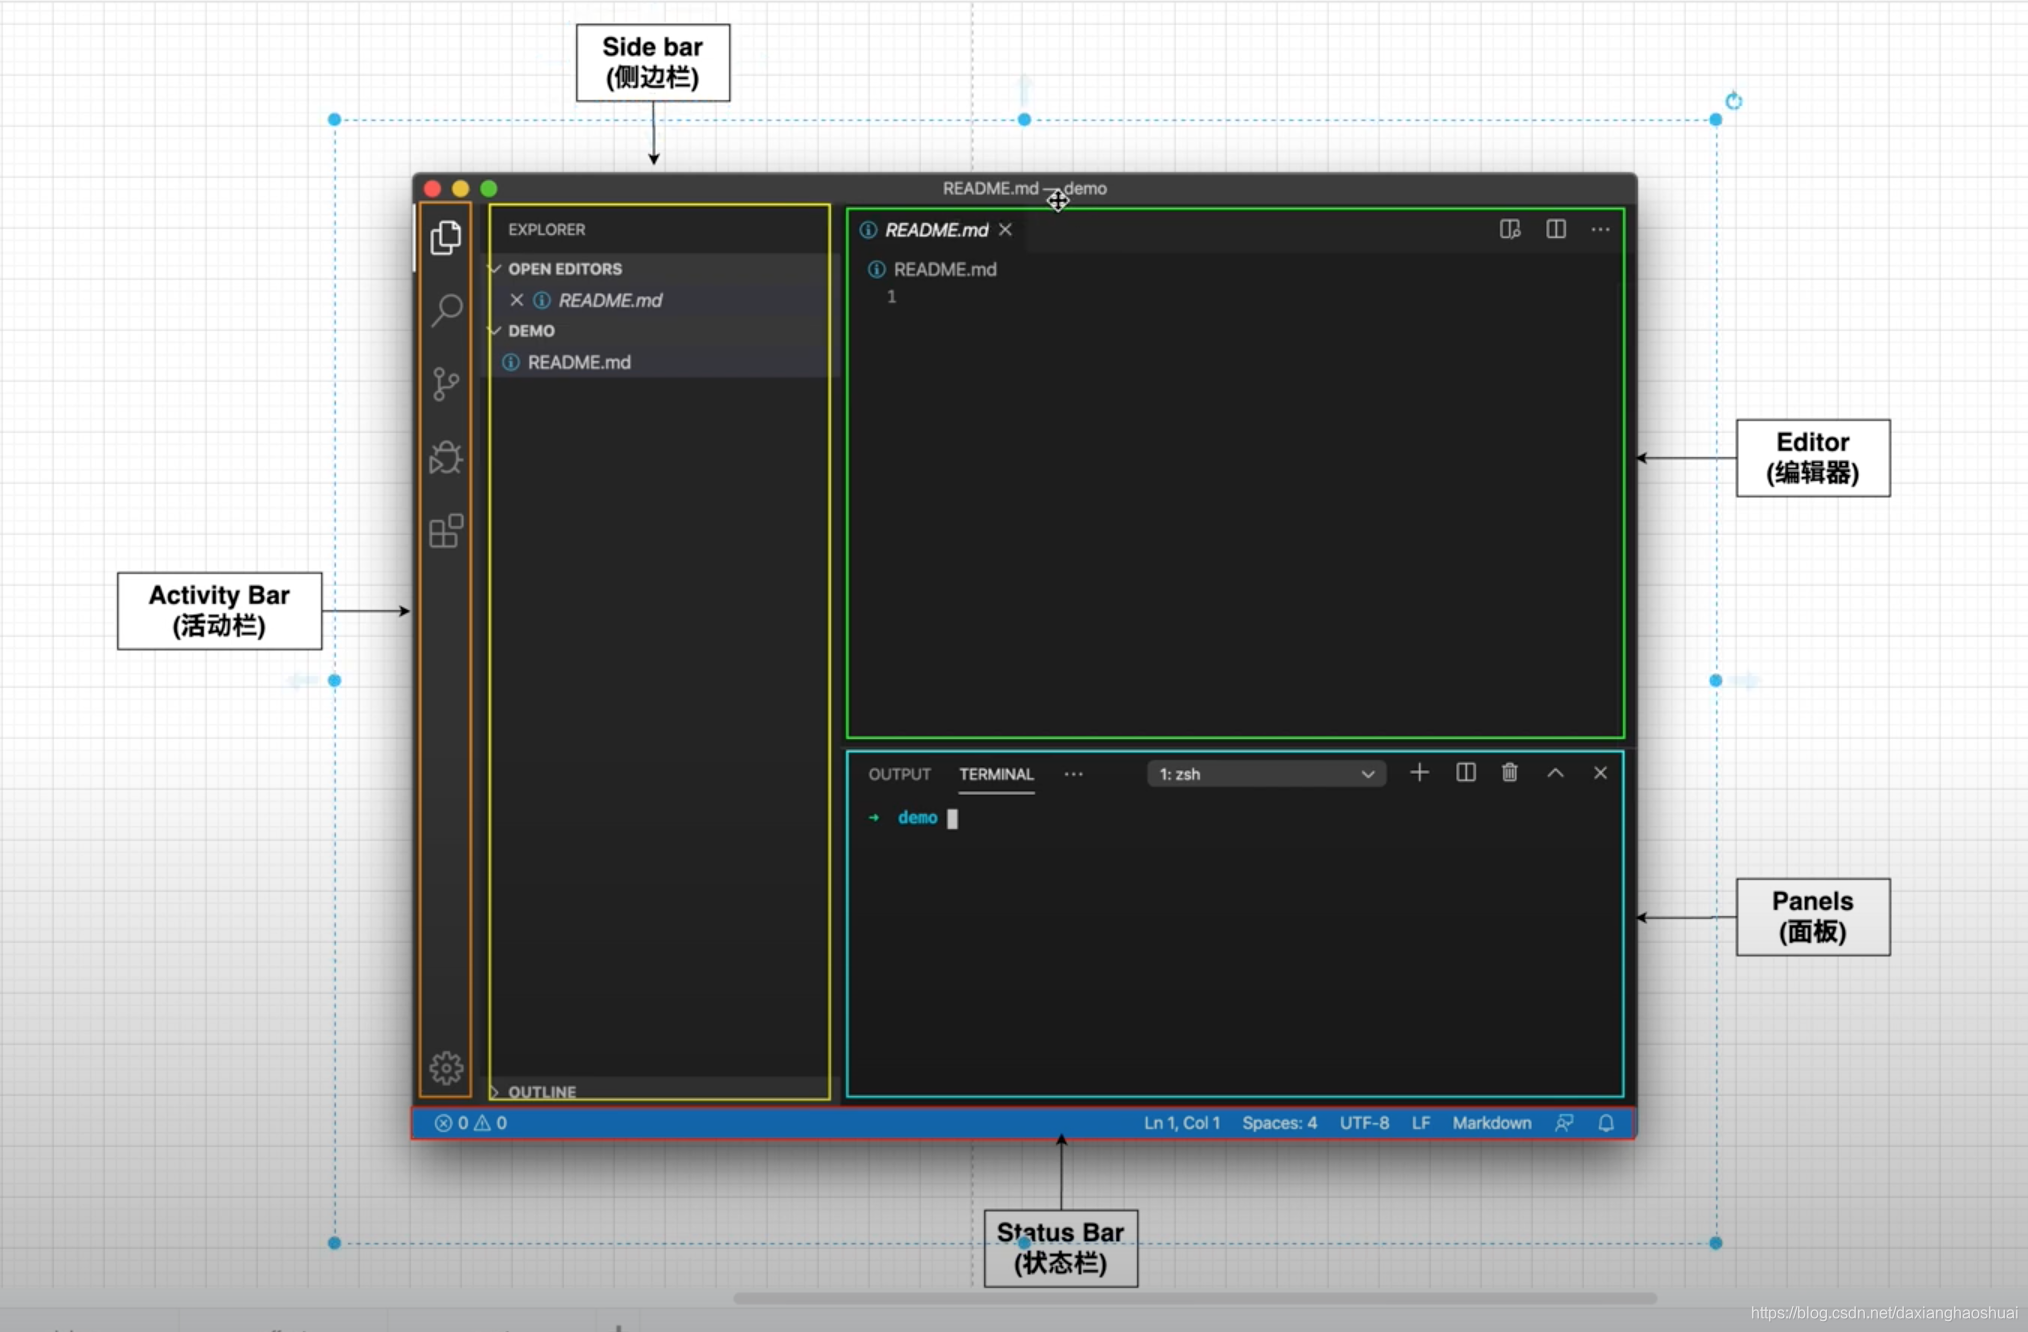The height and width of the screenshot is (1332, 2028).
Task: Select the Panels label box
Action: pos(1812,916)
